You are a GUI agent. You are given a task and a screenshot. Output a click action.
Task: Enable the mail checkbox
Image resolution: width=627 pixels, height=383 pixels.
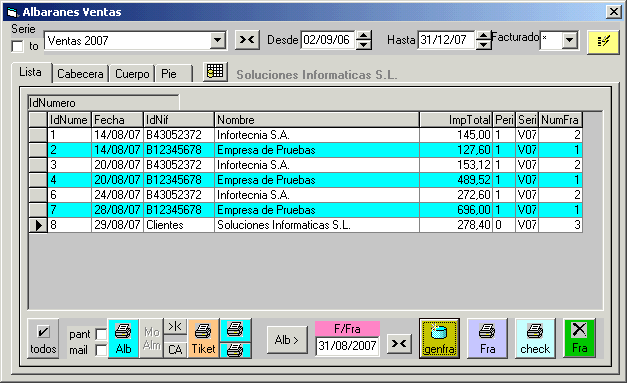point(101,350)
